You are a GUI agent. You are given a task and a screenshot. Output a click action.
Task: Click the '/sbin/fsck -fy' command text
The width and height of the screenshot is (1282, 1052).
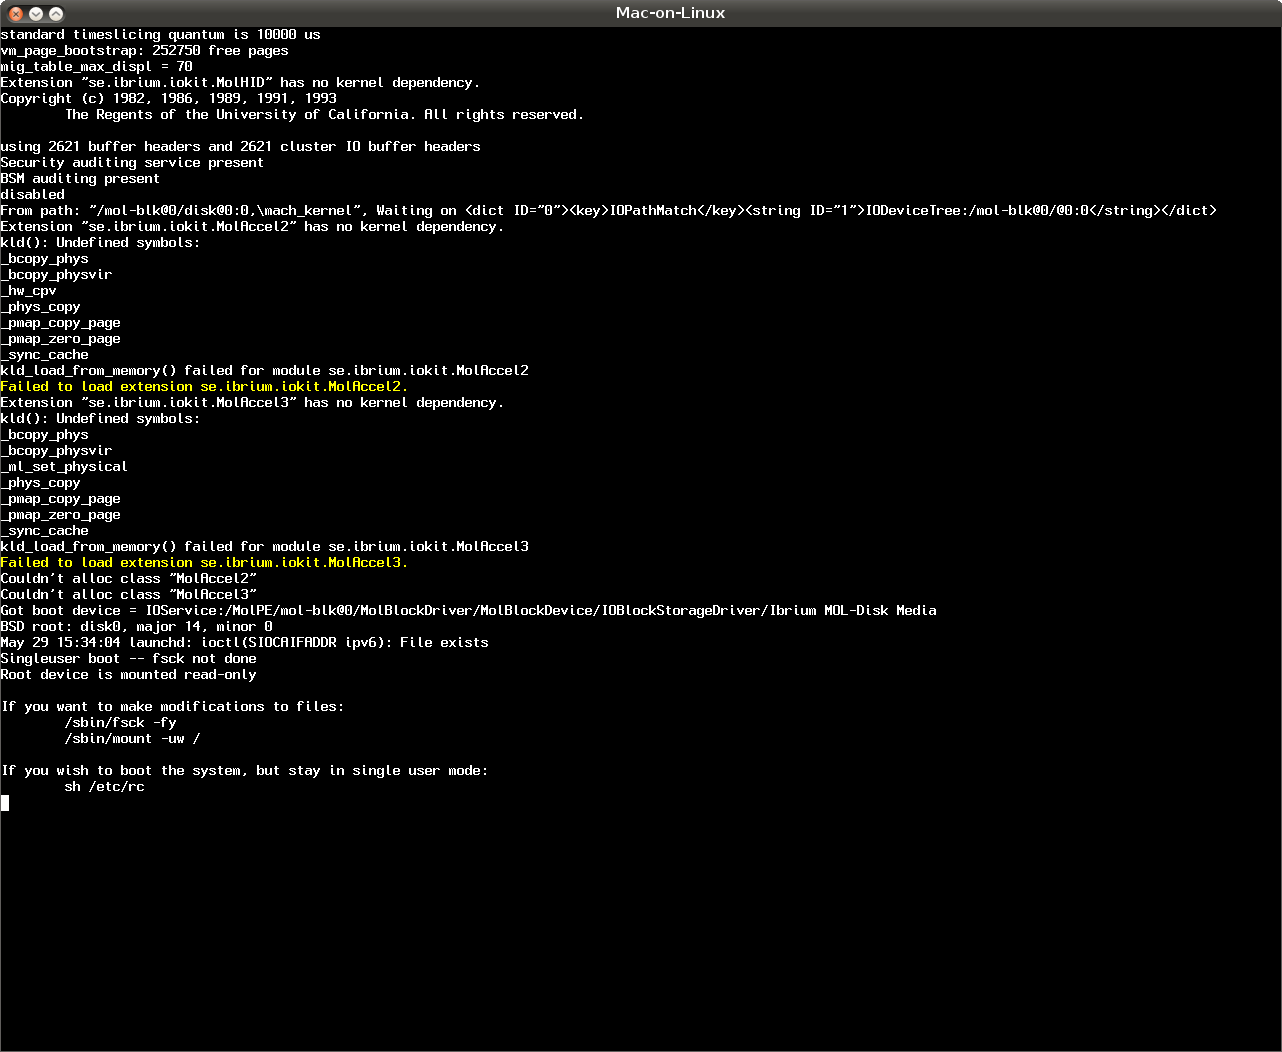click(x=120, y=723)
